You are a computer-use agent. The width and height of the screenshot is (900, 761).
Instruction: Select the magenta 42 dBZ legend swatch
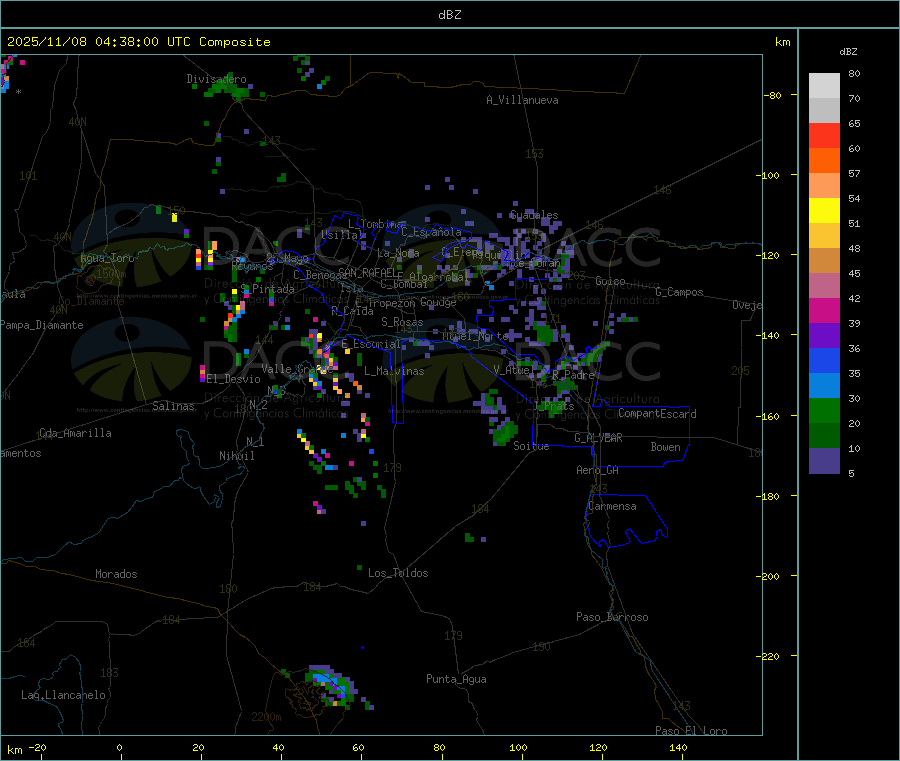click(824, 310)
